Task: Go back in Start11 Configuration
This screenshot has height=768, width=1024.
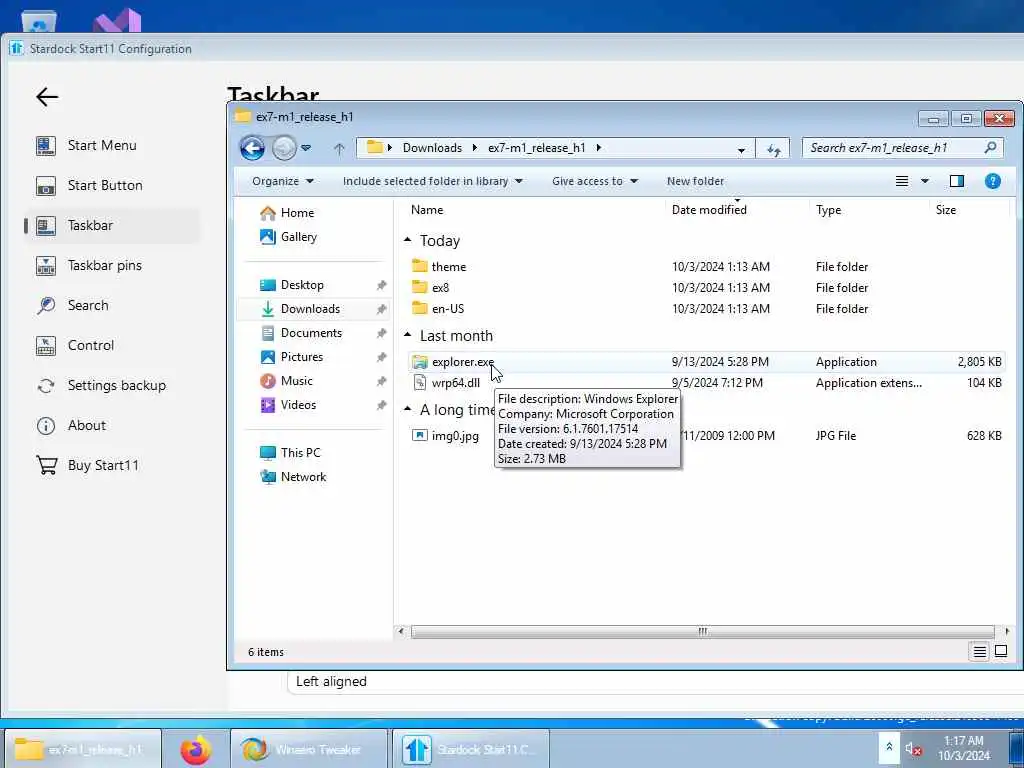Action: coord(47,97)
